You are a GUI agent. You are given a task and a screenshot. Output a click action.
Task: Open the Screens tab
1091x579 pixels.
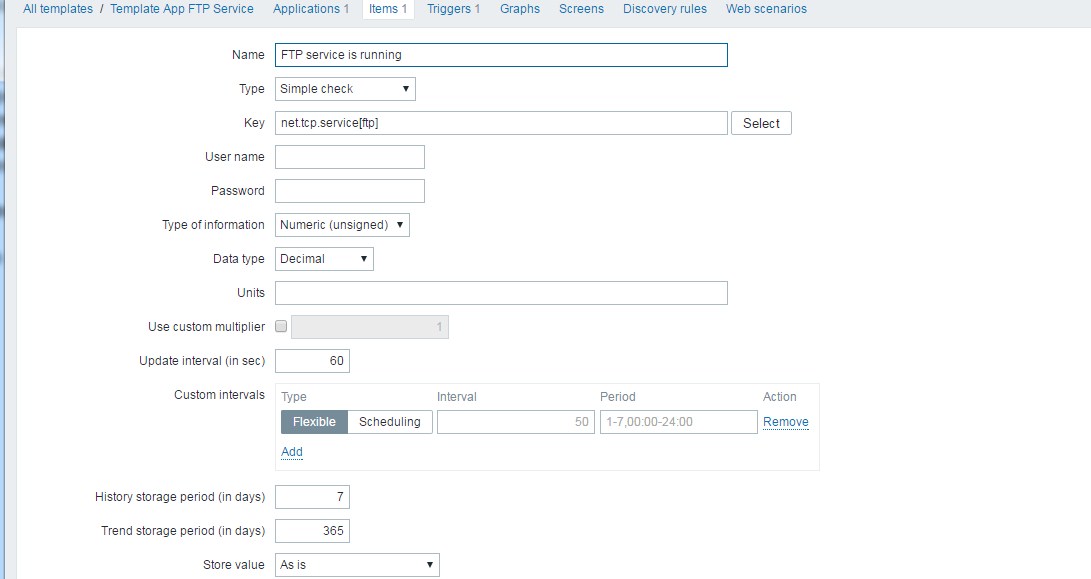click(x=581, y=9)
